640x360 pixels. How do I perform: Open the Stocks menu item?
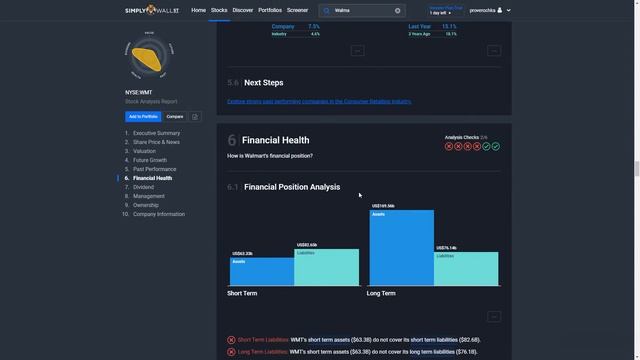tap(219, 10)
